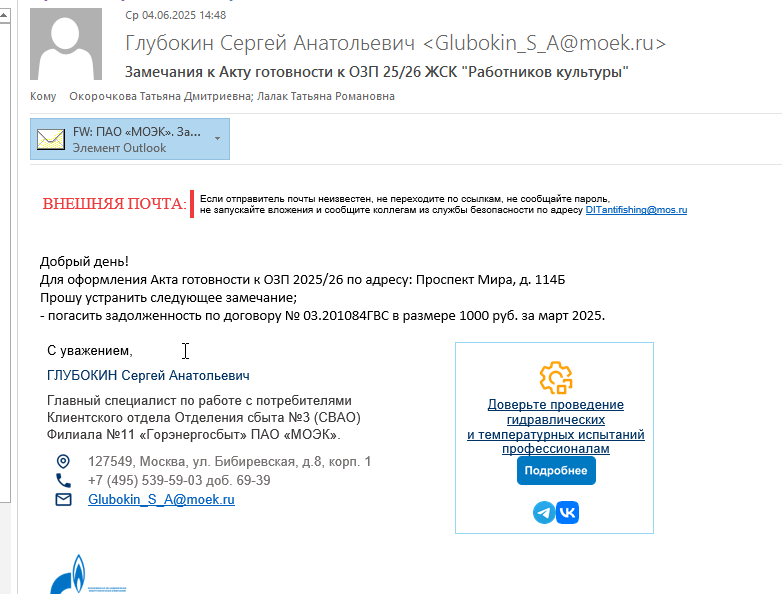Follow the link Доверьте проведение гидравлических испытаний
Screen dimensions: 782x594
(x=556, y=426)
